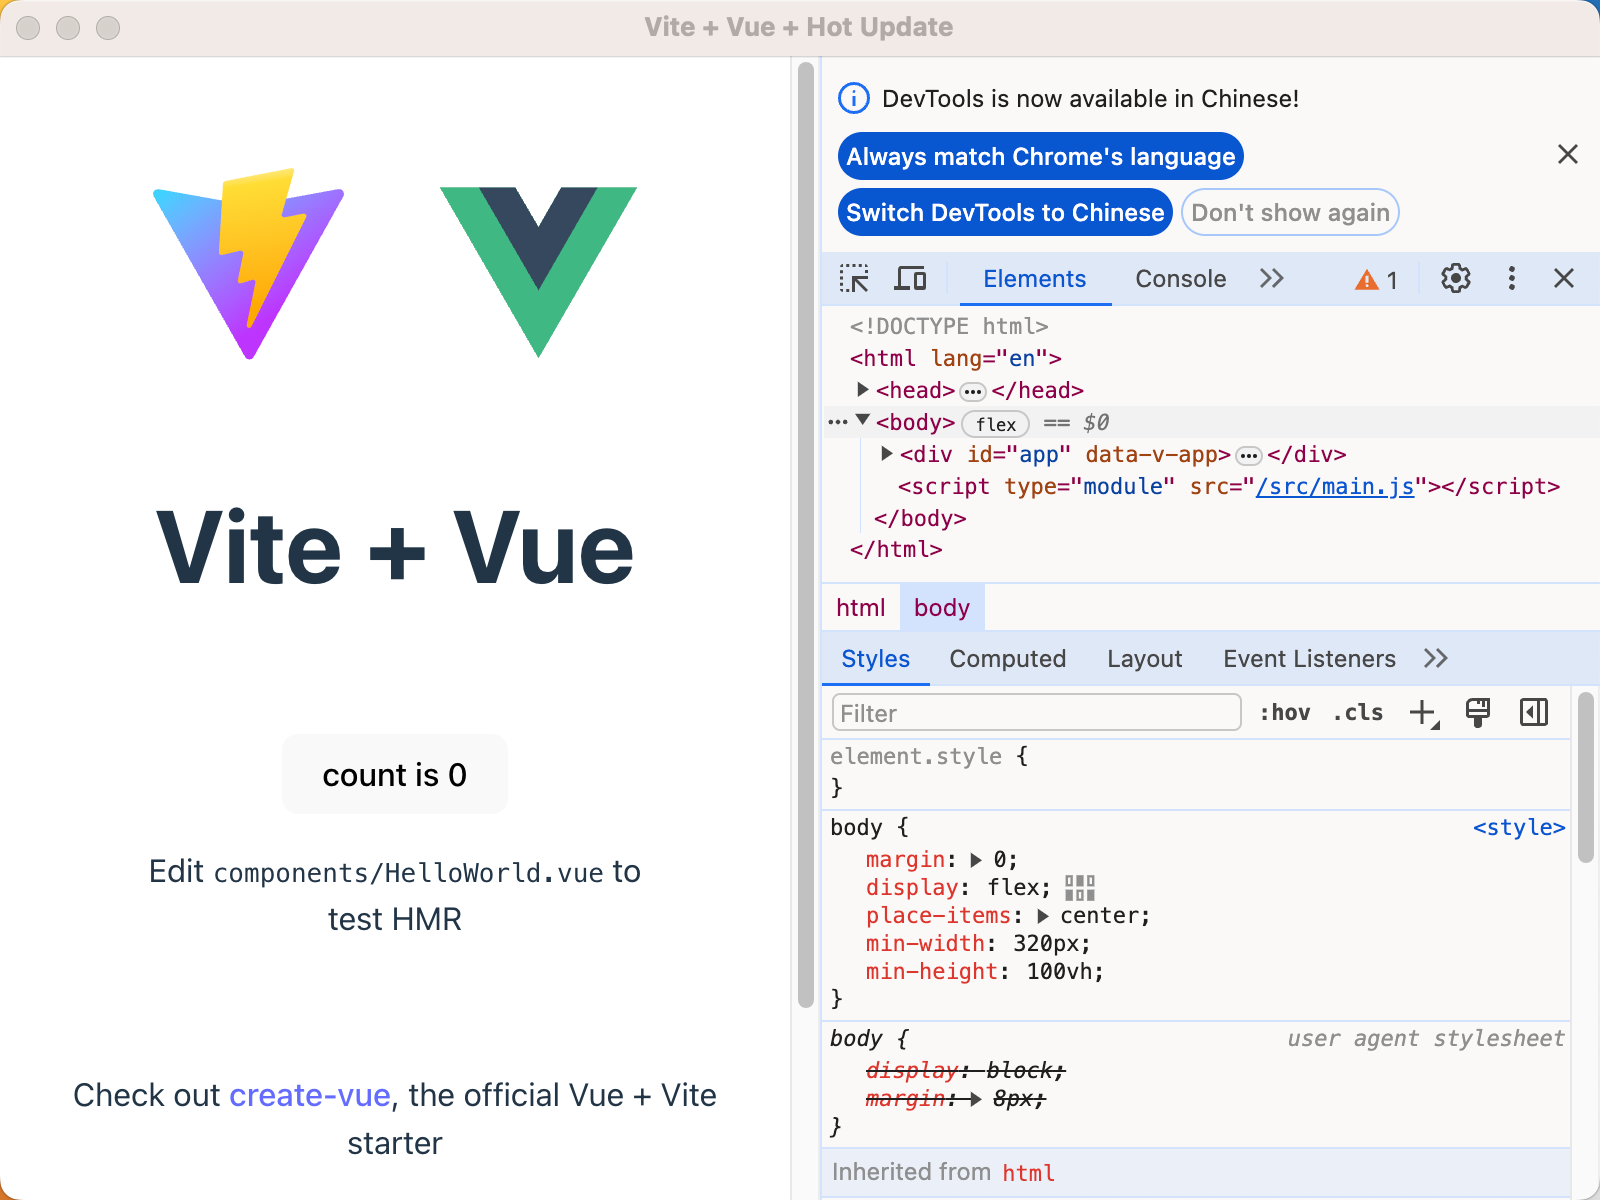Switch to the Elements tab
Viewport: 1600px width, 1200px height.
[x=1034, y=279]
